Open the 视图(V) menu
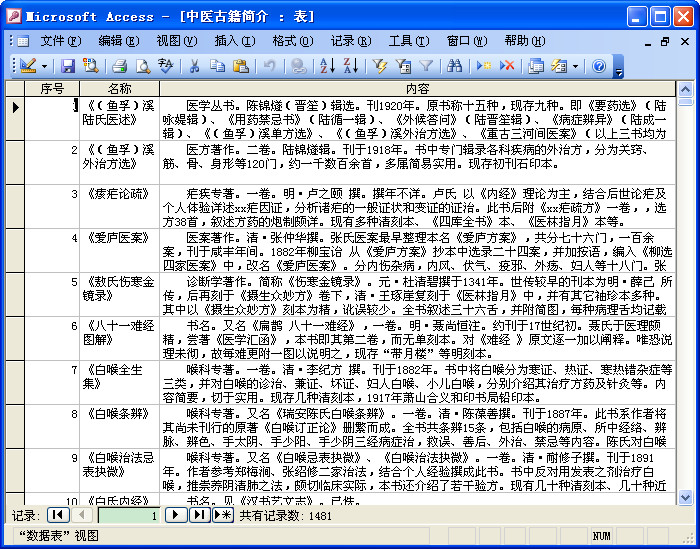Viewport: 700px width, 549px height. (x=177, y=41)
